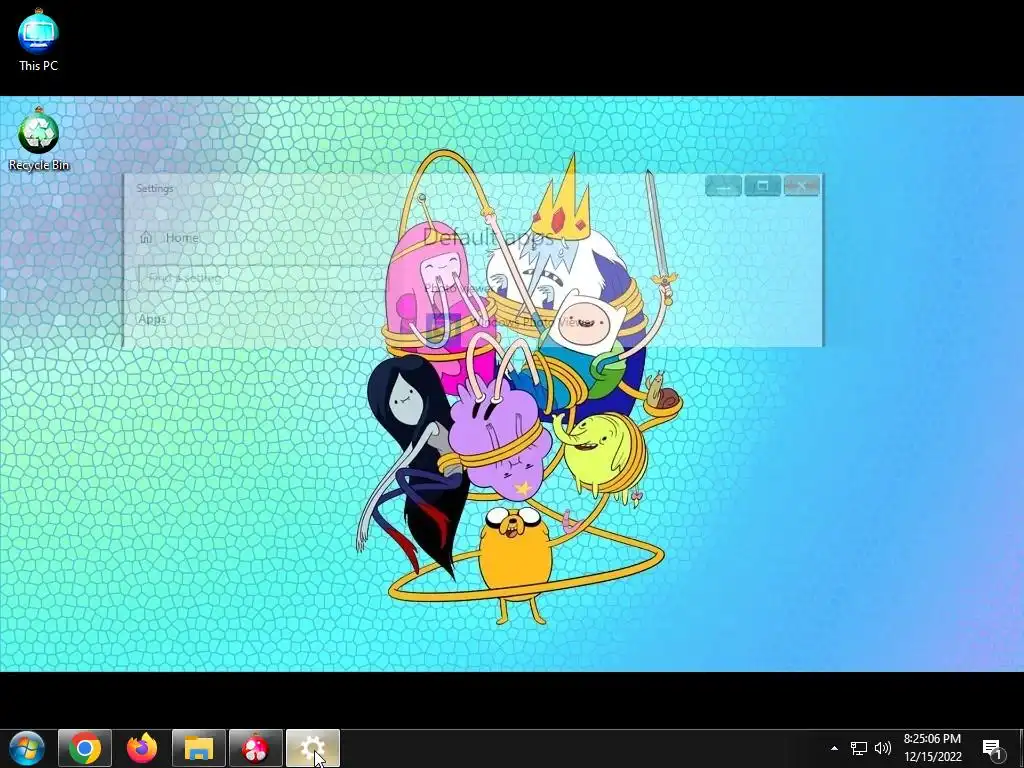Open the volume speaker tray icon
Image resolution: width=1024 pixels, height=768 pixels.
coord(882,748)
